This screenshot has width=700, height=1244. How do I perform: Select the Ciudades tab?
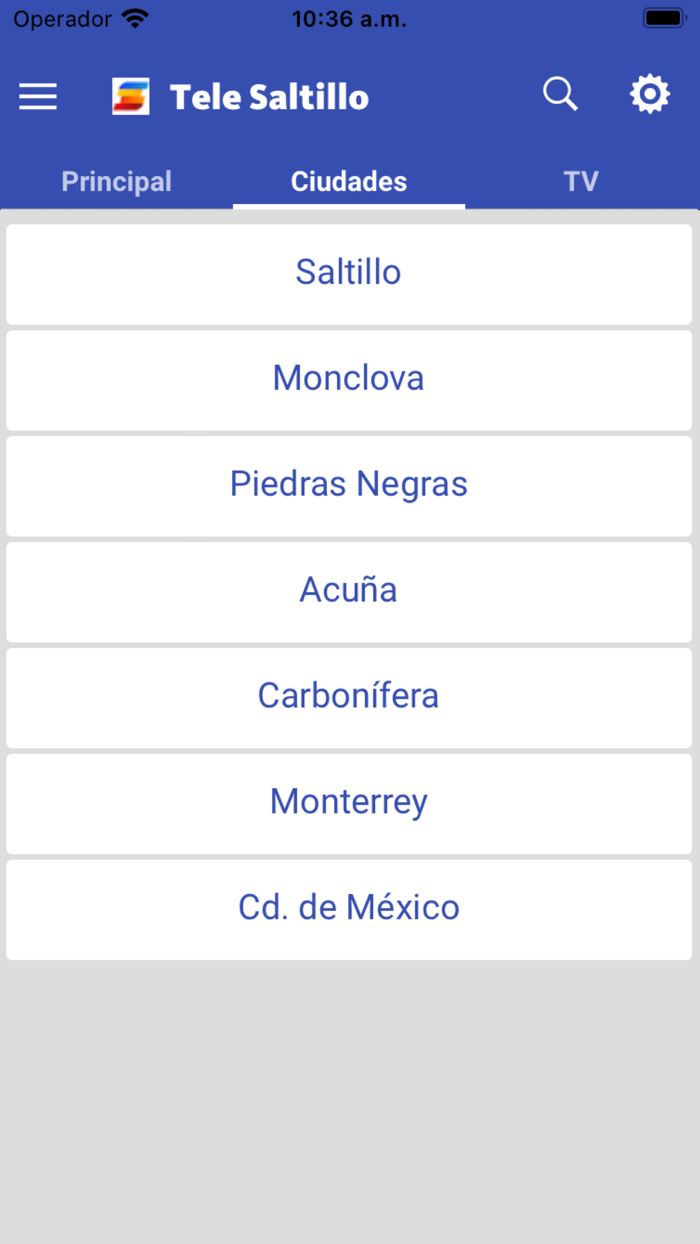coord(348,181)
